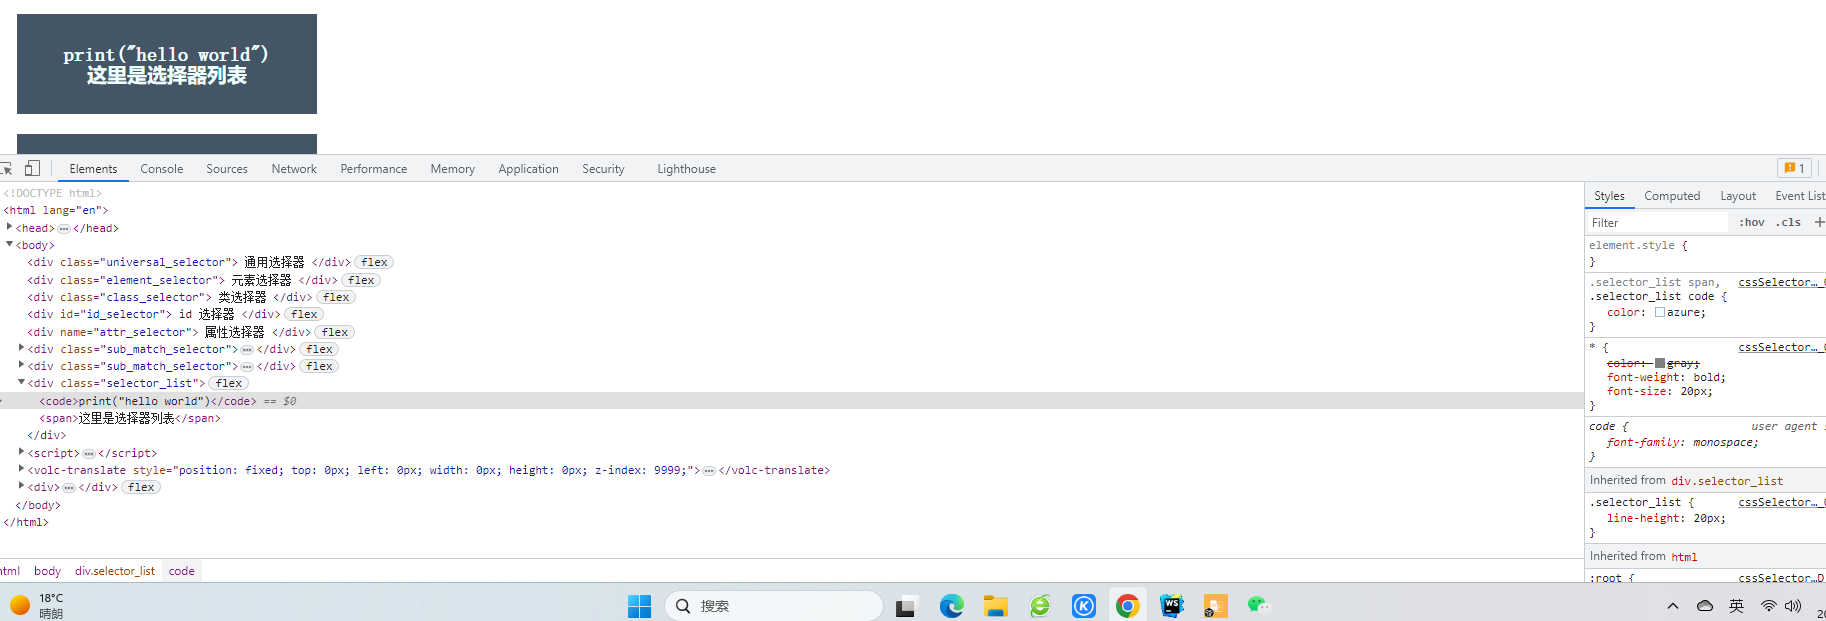This screenshot has height=621, width=1826.
Task: Toggle flex badge on attr_selector div
Action: point(336,332)
